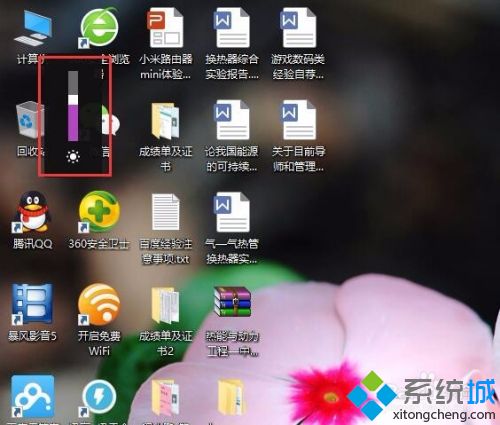Screen dimensions: 500x425
Task: Open the 气—气热管换热器实 Word document
Action: tap(232, 212)
